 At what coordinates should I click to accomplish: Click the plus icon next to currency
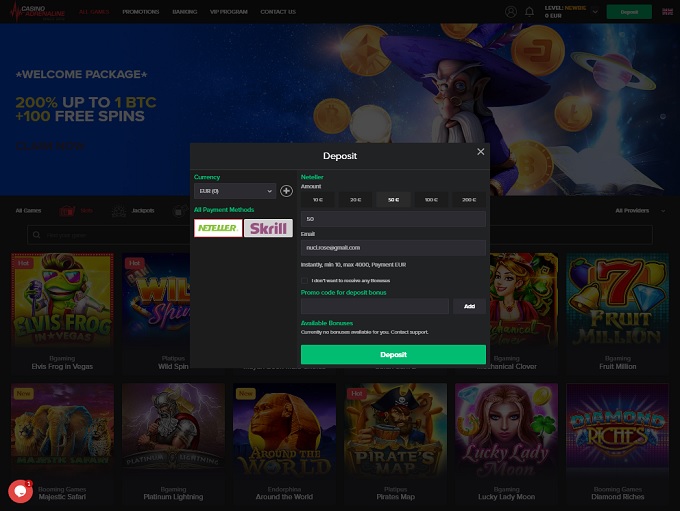286,190
